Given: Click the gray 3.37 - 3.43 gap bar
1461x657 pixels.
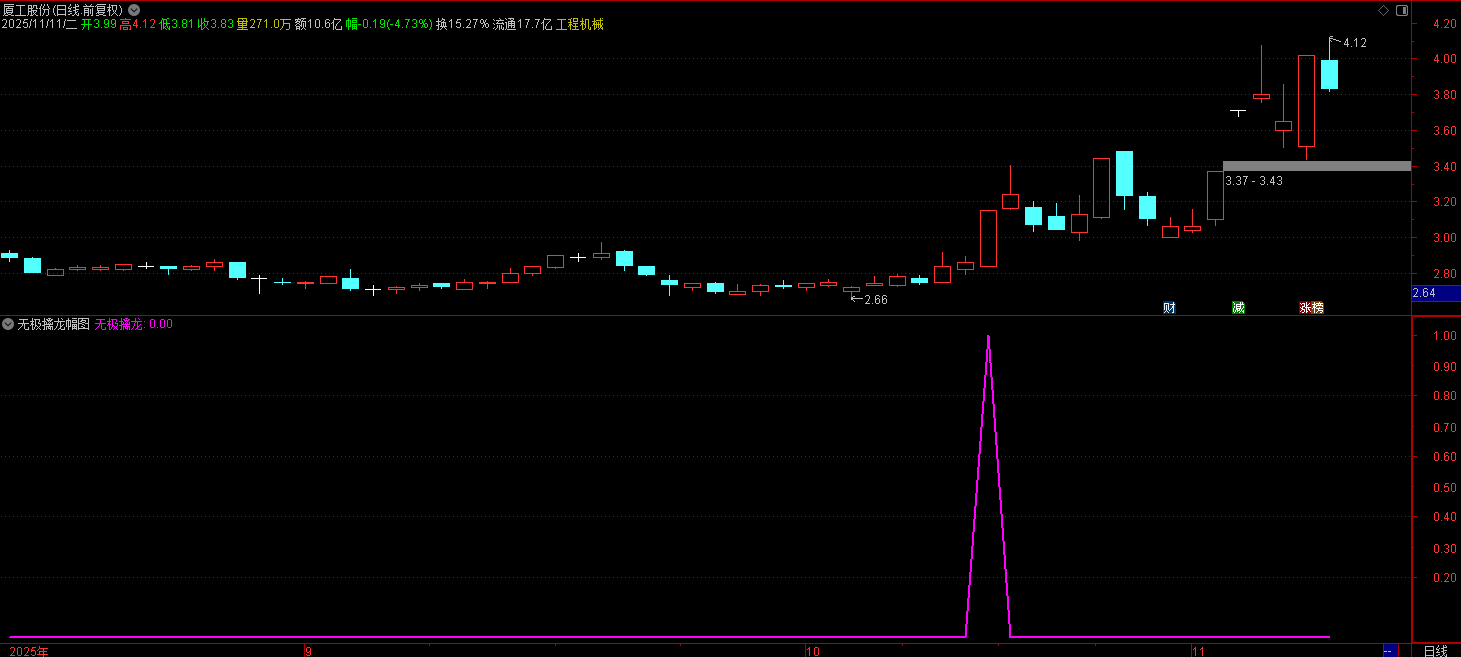Looking at the screenshot, I should pos(1316,166).
